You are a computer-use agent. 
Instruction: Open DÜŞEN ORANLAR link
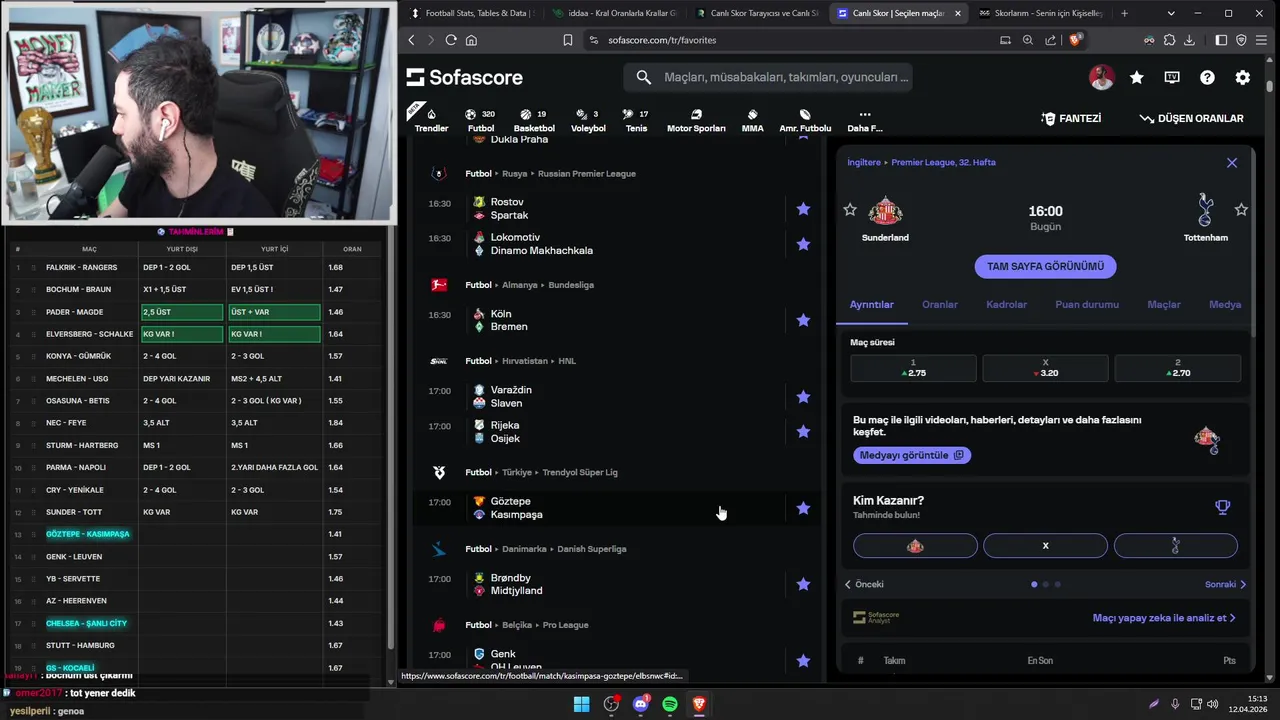(x=1191, y=118)
